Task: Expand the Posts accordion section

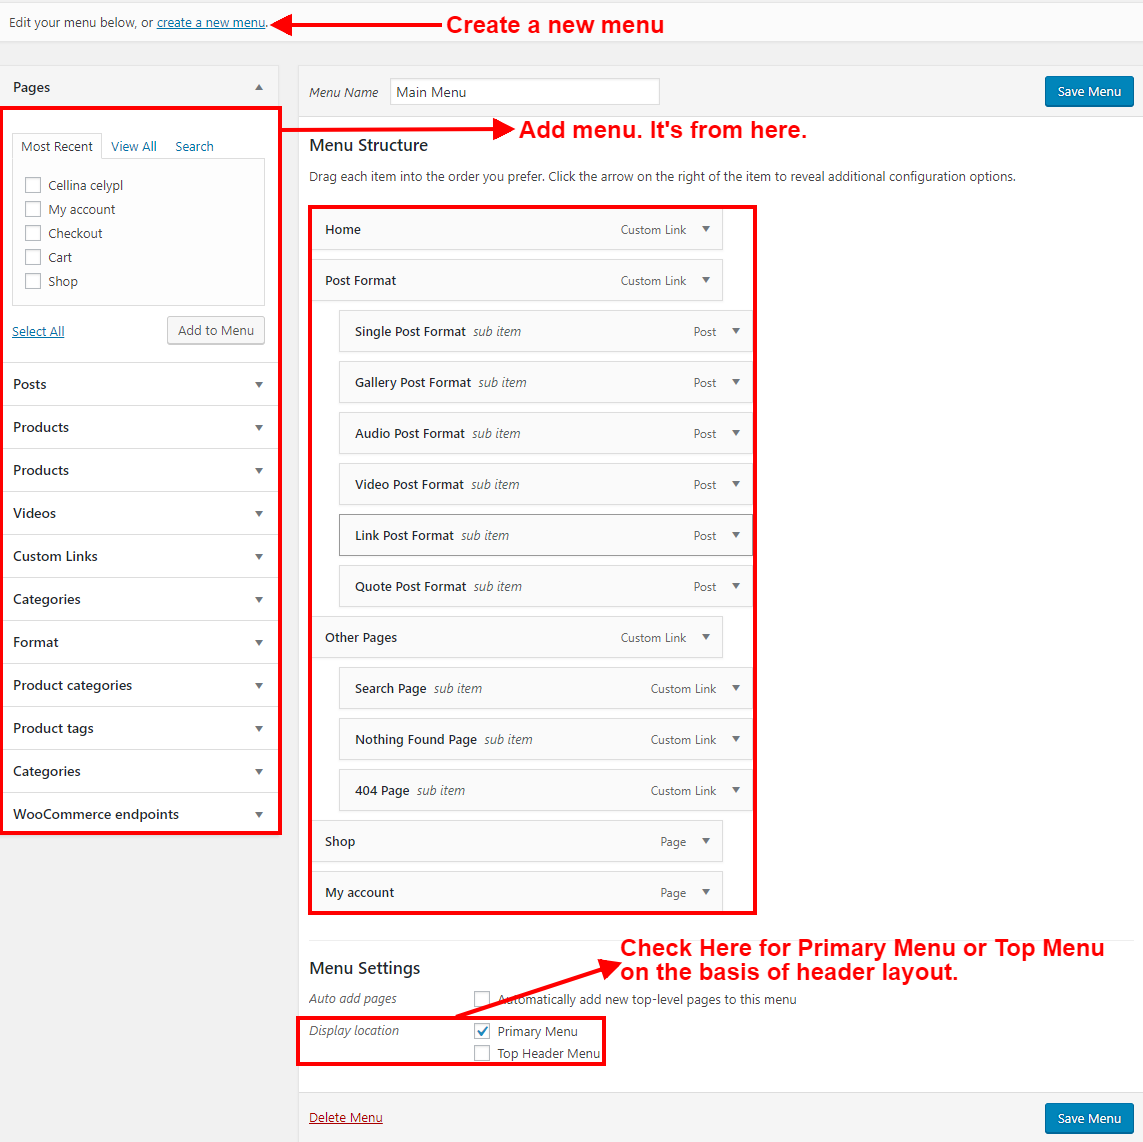Action: [x=140, y=384]
